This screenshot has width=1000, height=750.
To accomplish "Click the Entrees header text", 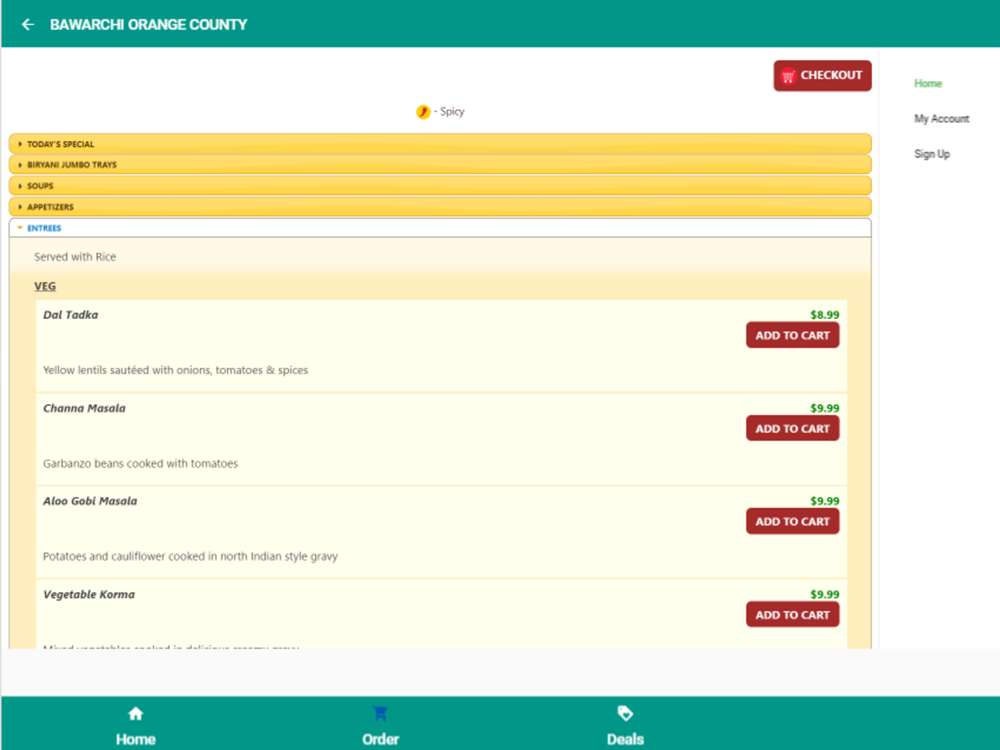I will (44, 228).
